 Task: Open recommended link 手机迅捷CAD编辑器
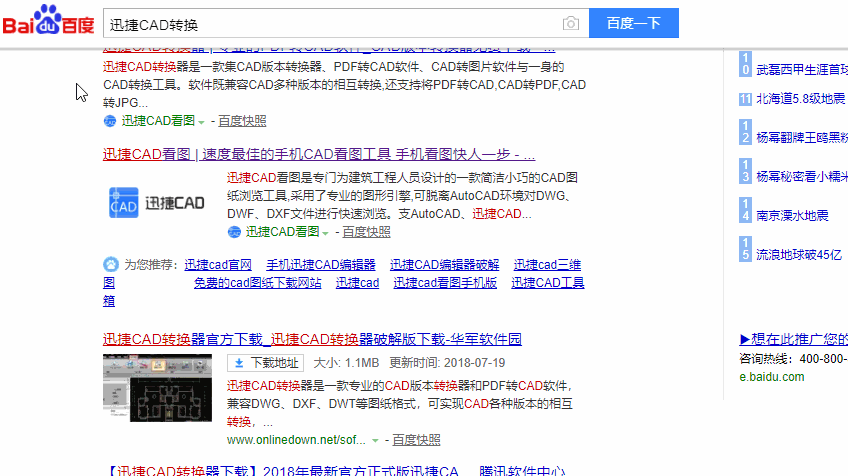321,265
